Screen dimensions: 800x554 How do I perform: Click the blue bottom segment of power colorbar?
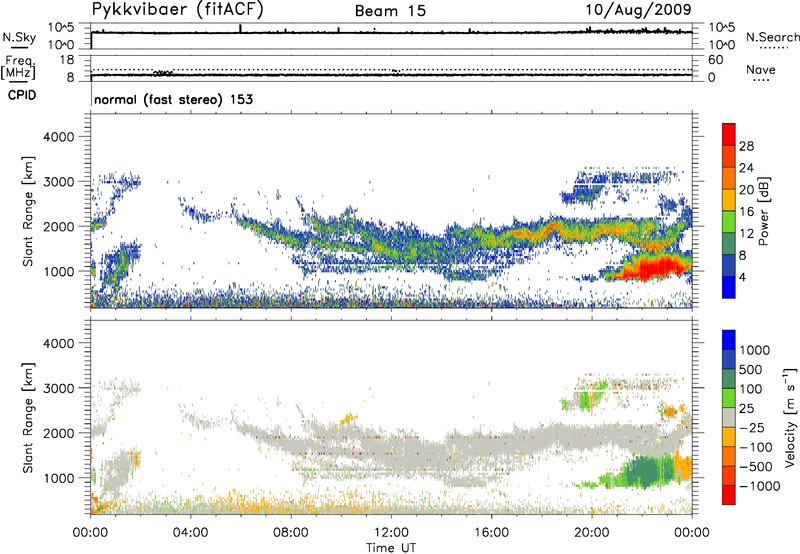pos(729,287)
